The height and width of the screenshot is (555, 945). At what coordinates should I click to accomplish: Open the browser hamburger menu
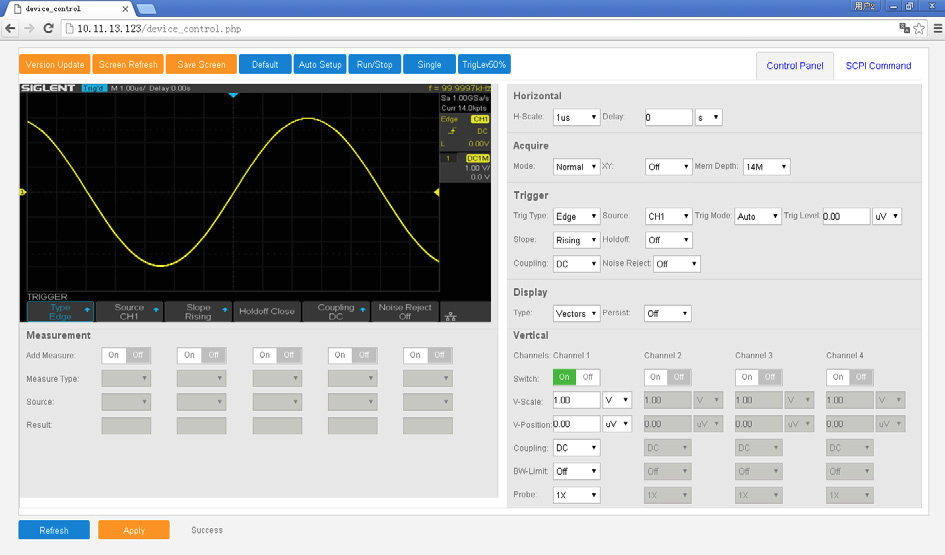(938, 28)
